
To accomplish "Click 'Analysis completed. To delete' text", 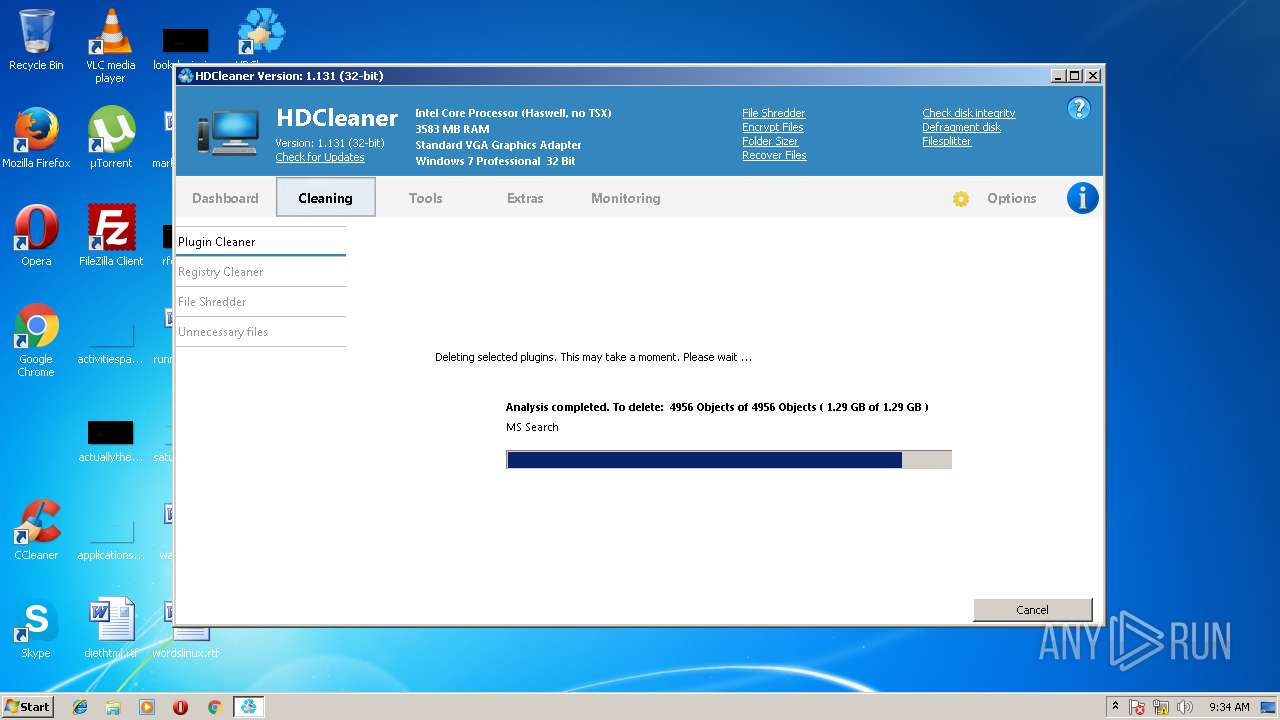I will (x=586, y=407).
